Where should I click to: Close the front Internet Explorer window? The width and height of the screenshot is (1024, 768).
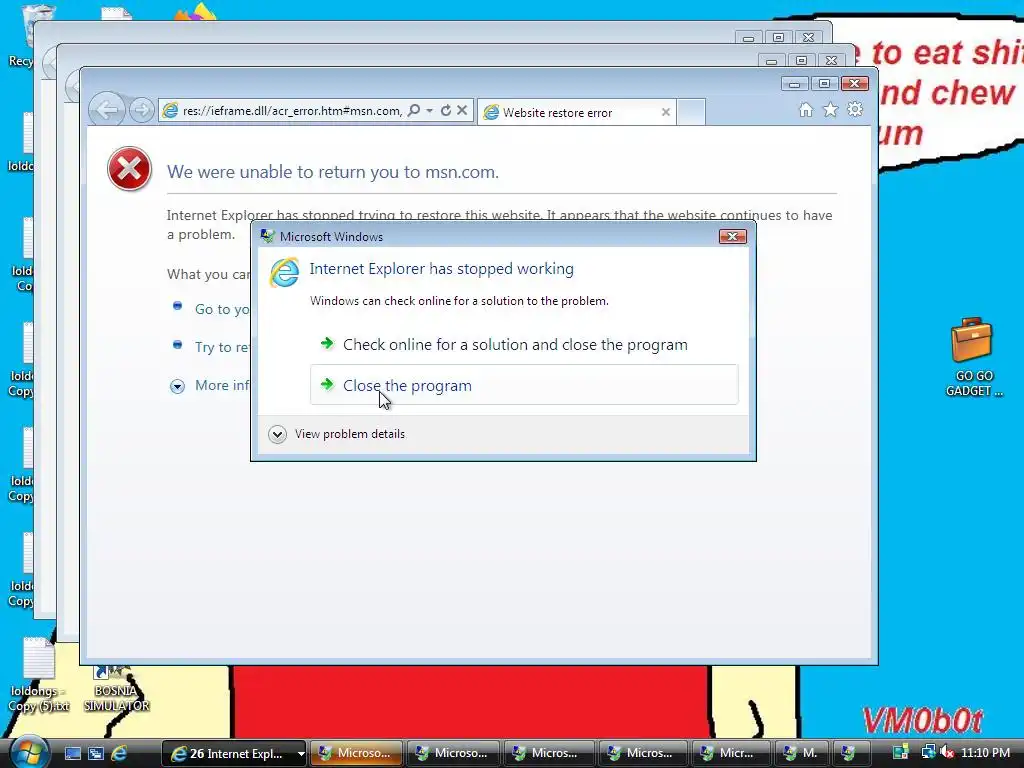854,84
